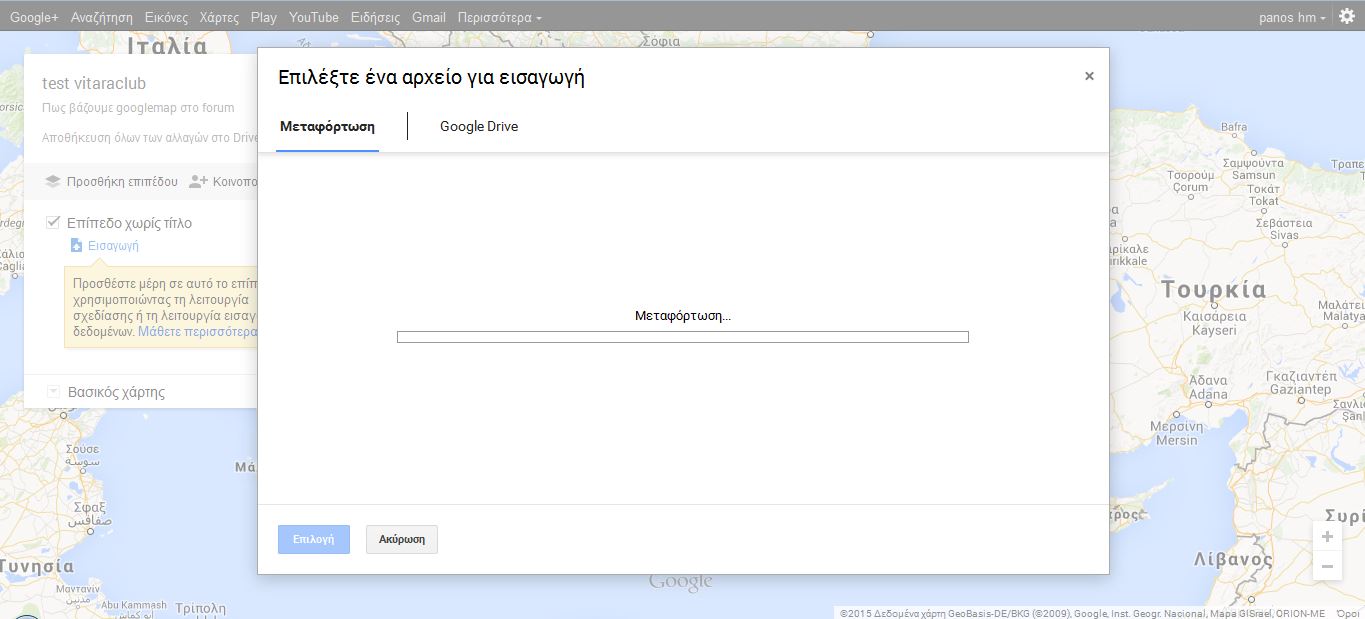
Task: Click the Λίβανος label on the map
Action: [x=1232, y=559]
